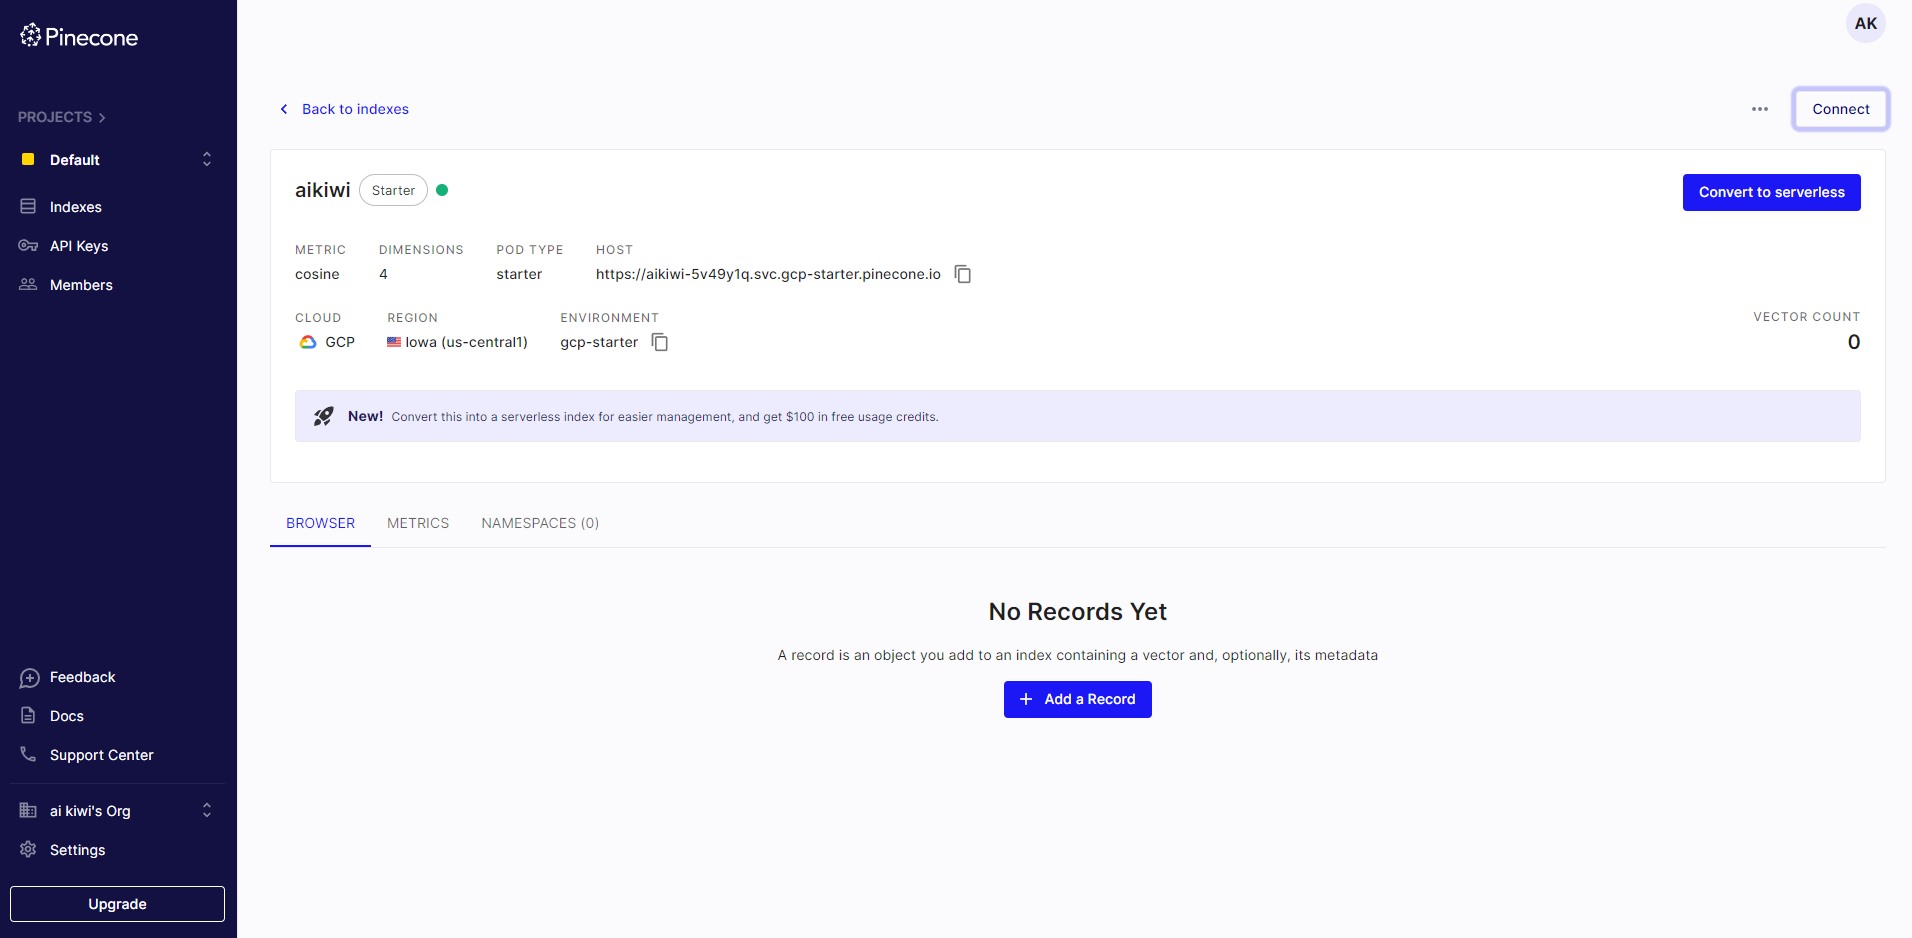Click the AK user avatar
The height and width of the screenshot is (938, 1912).
[1866, 24]
